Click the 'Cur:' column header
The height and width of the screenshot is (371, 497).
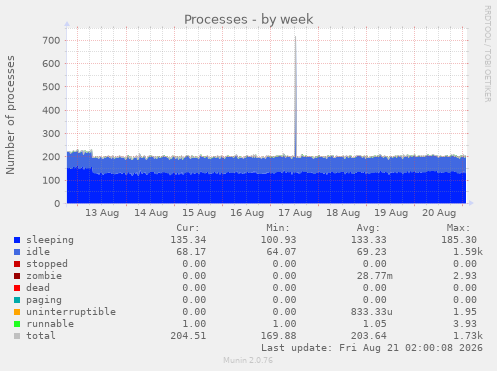click(x=188, y=228)
